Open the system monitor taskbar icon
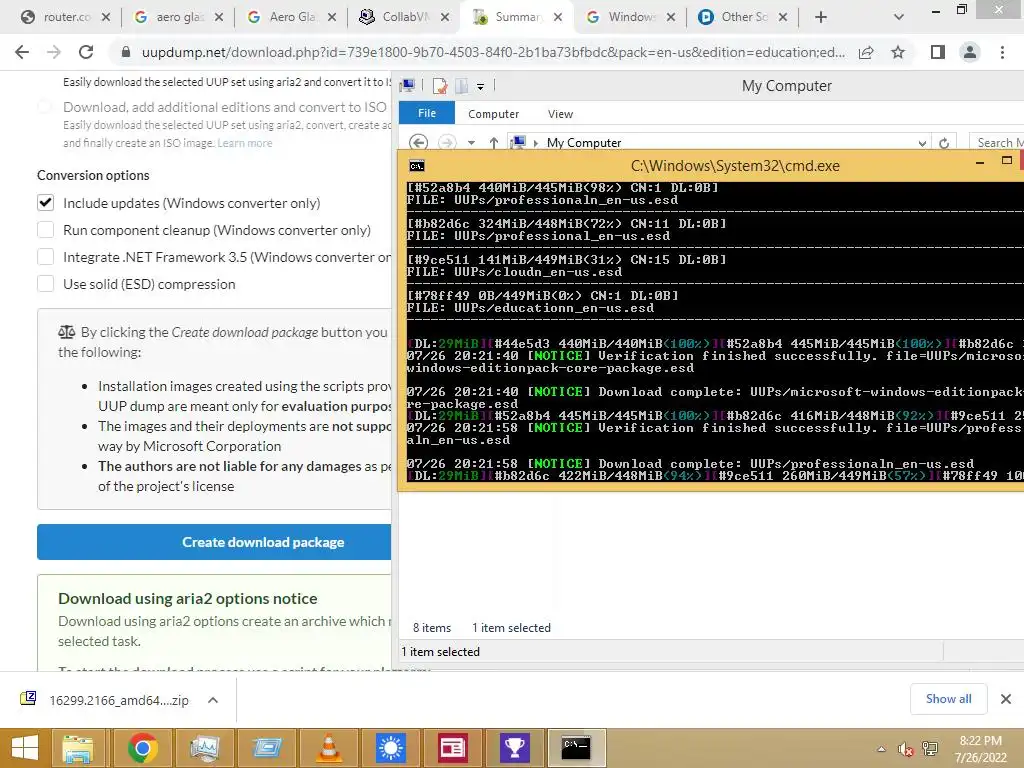 click(204, 748)
